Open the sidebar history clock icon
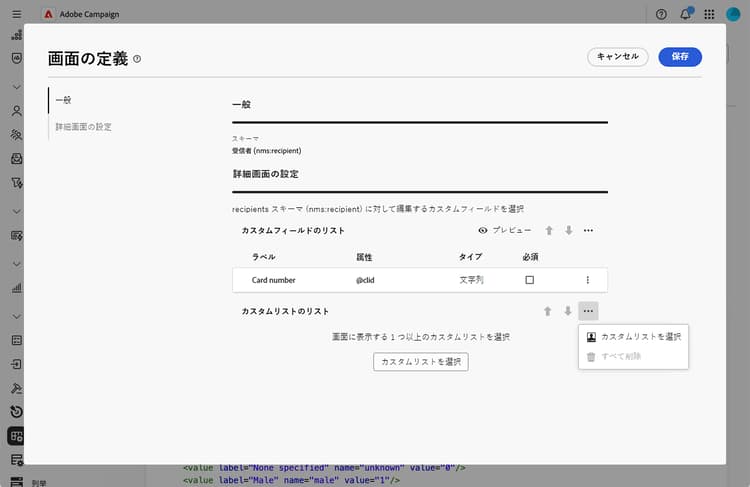 [17, 411]
